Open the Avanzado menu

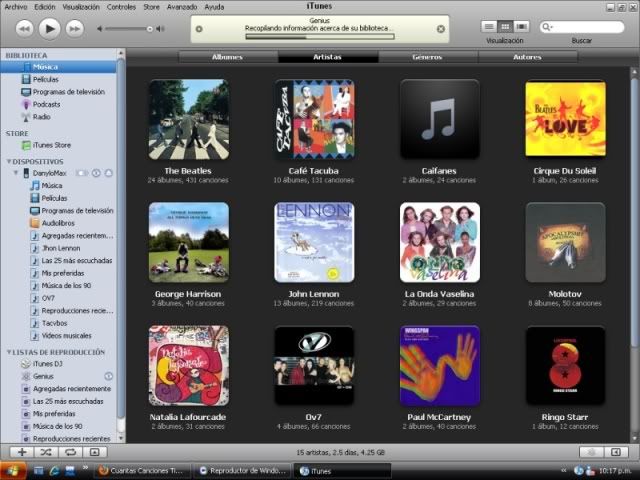182,7
